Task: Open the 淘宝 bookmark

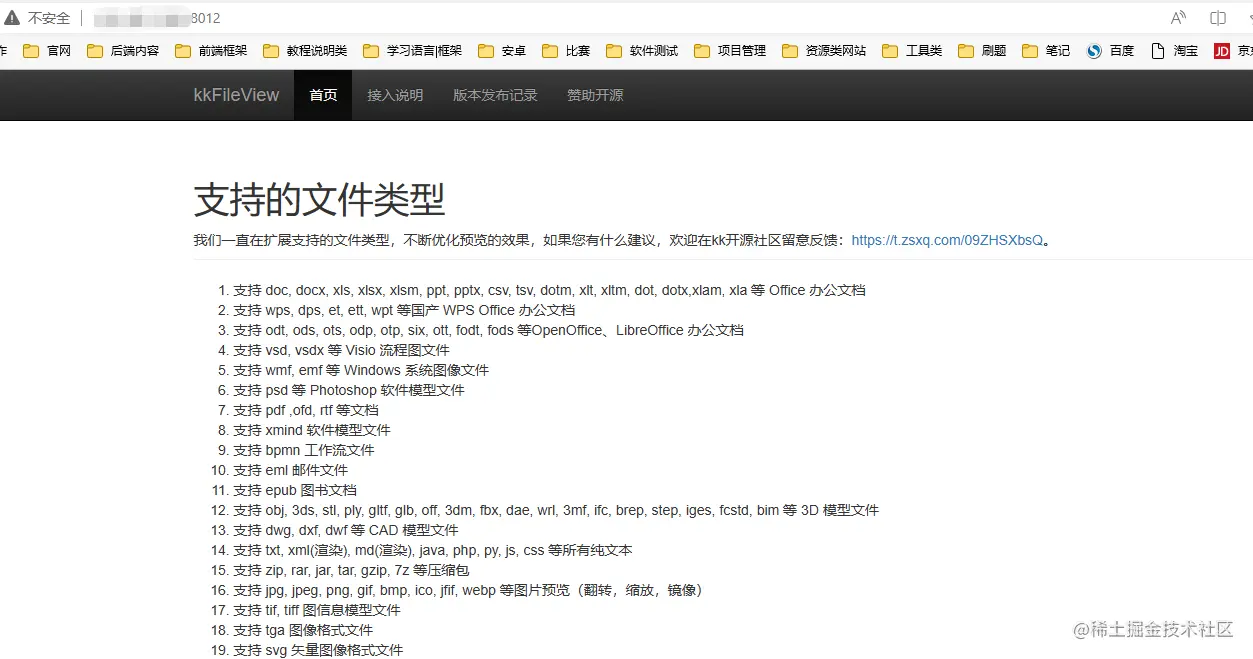Action: pos(1174,50)
